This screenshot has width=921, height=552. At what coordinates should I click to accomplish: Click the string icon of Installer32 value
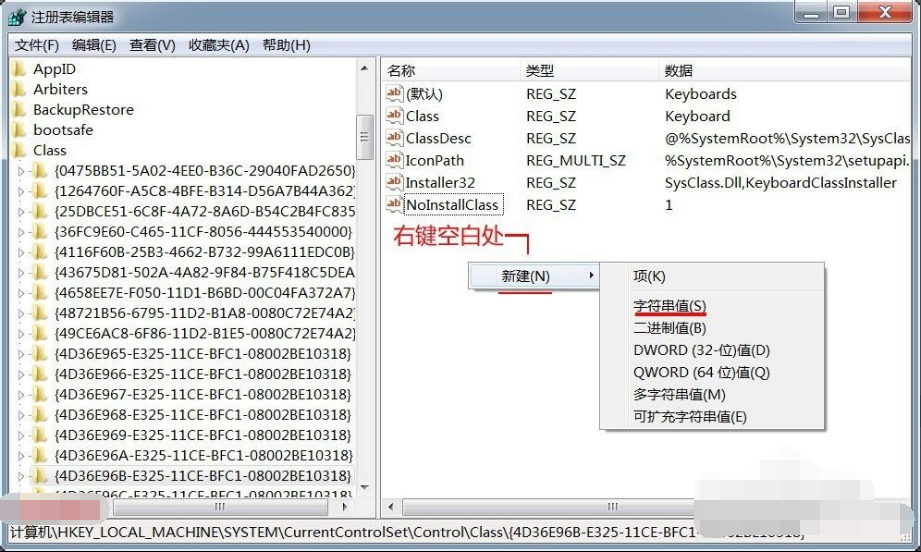click(394, 182)
